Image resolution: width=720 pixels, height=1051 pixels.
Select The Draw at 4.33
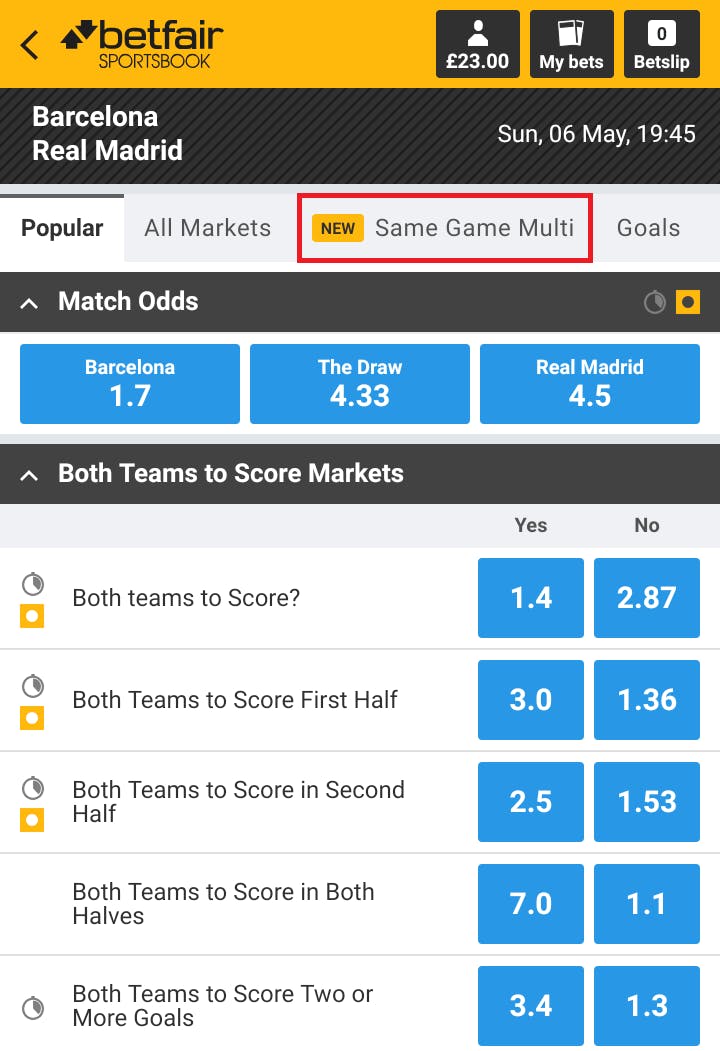360,384
